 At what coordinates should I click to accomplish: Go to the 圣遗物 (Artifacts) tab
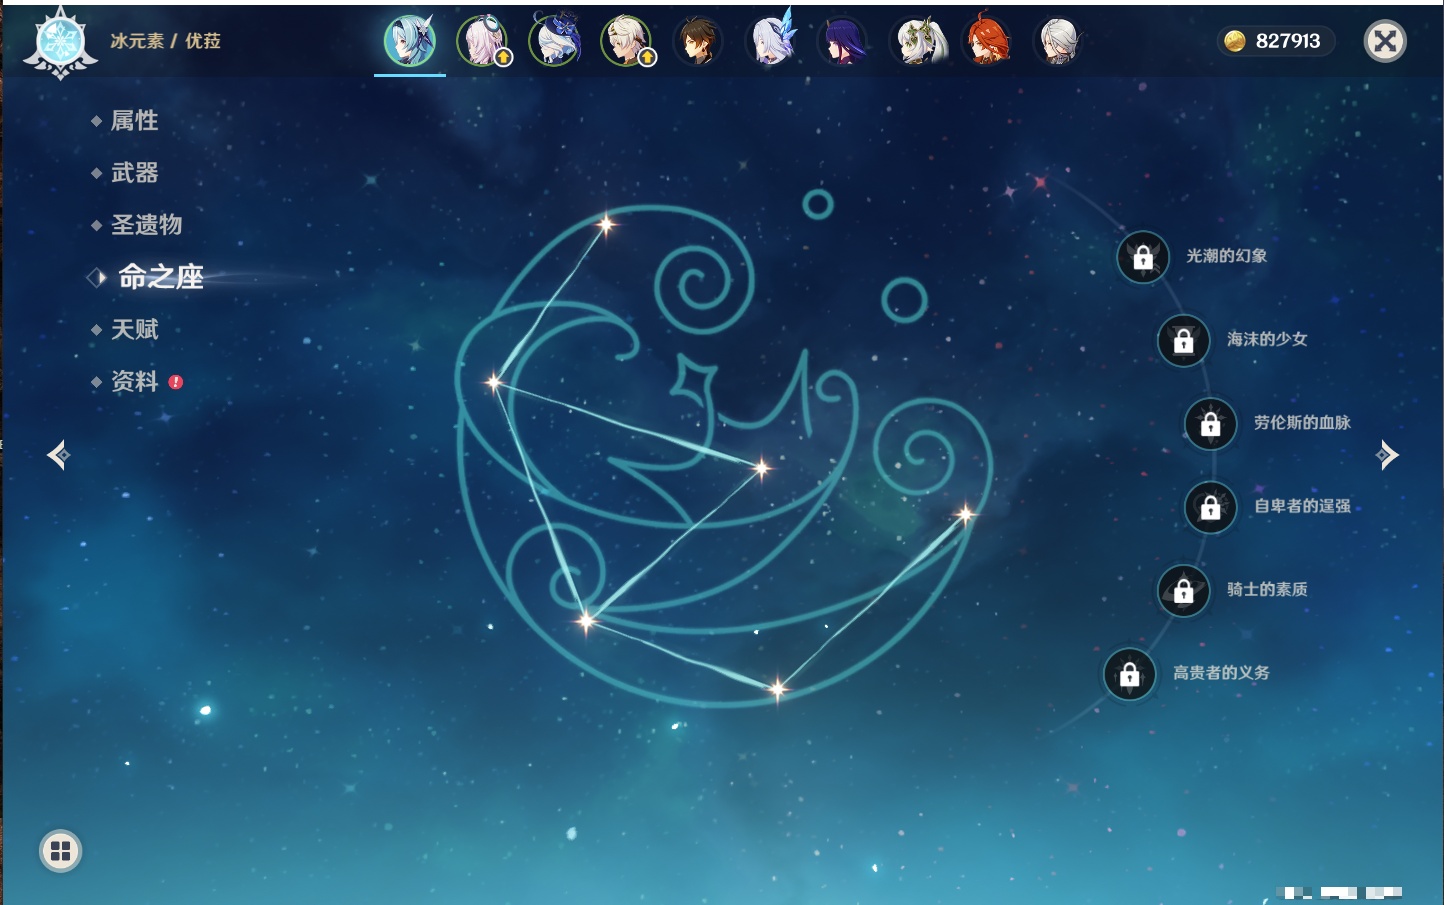(146, 225)
